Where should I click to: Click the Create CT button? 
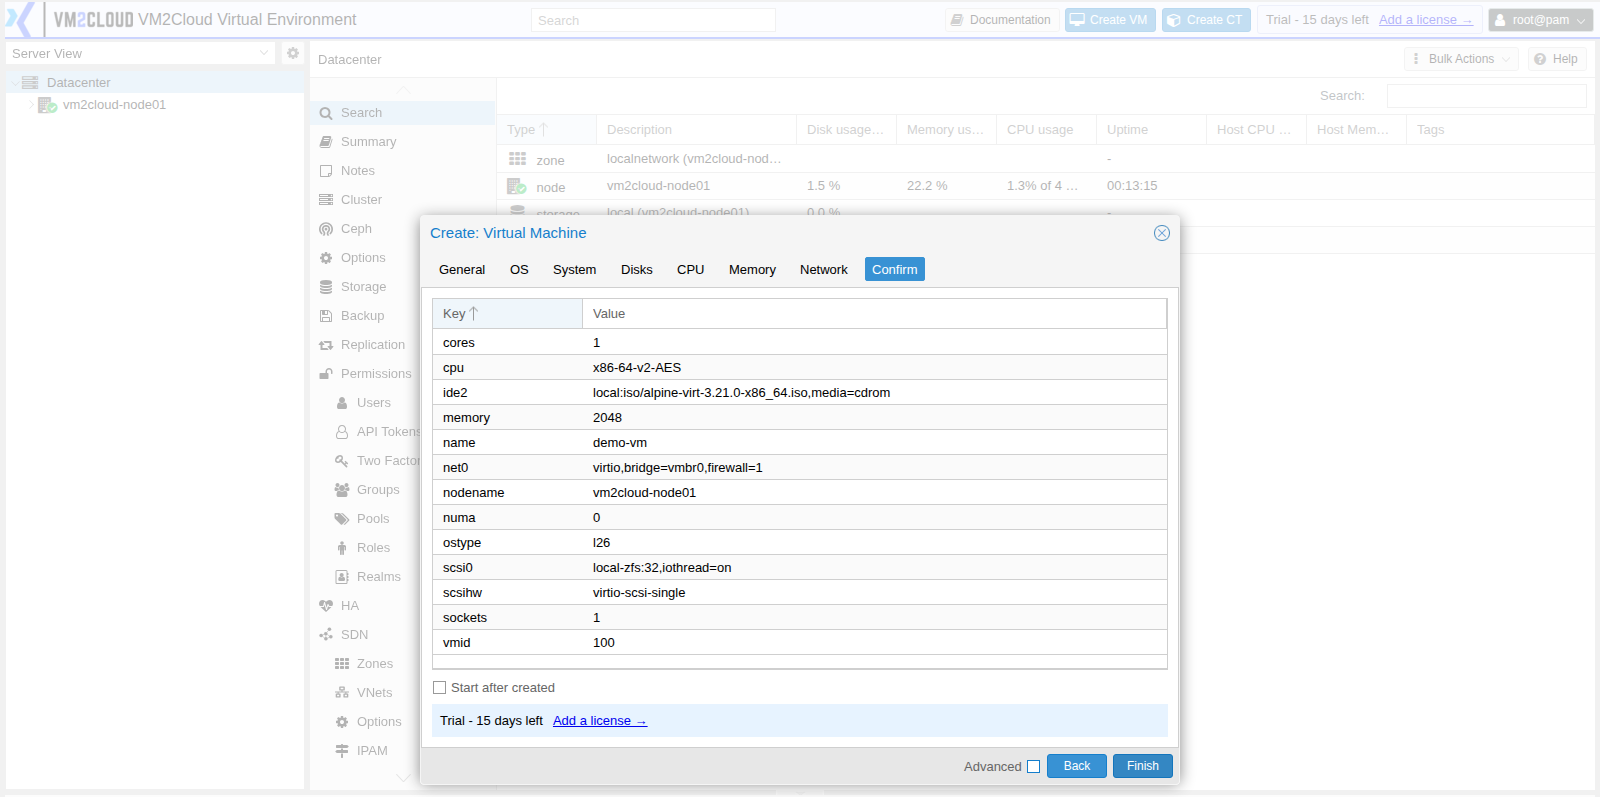(1206, 20)
